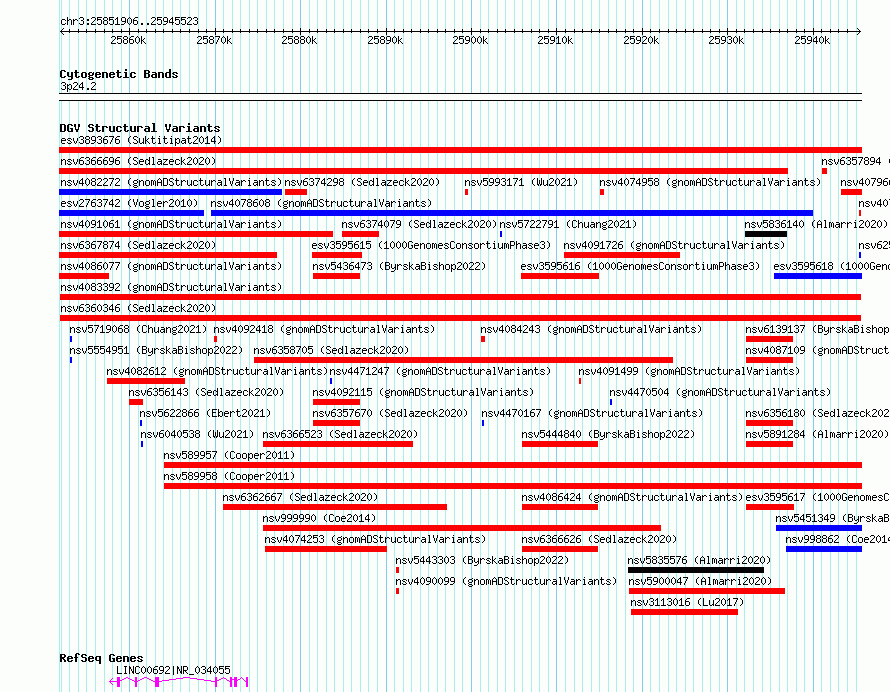
Task: Select esv3595616 (1000GenomesConsortiumPhase3) label
Action: [x=640, y=266]
